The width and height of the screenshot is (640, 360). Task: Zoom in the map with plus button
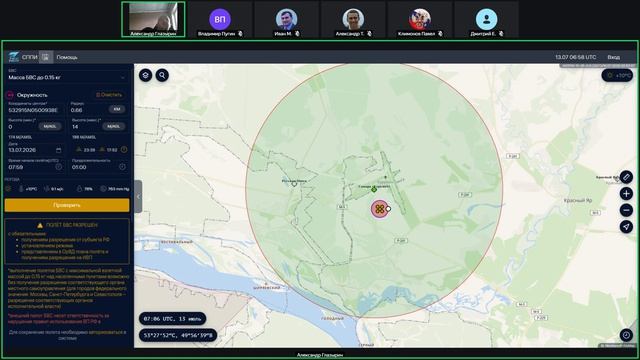[x=626, y=193]
